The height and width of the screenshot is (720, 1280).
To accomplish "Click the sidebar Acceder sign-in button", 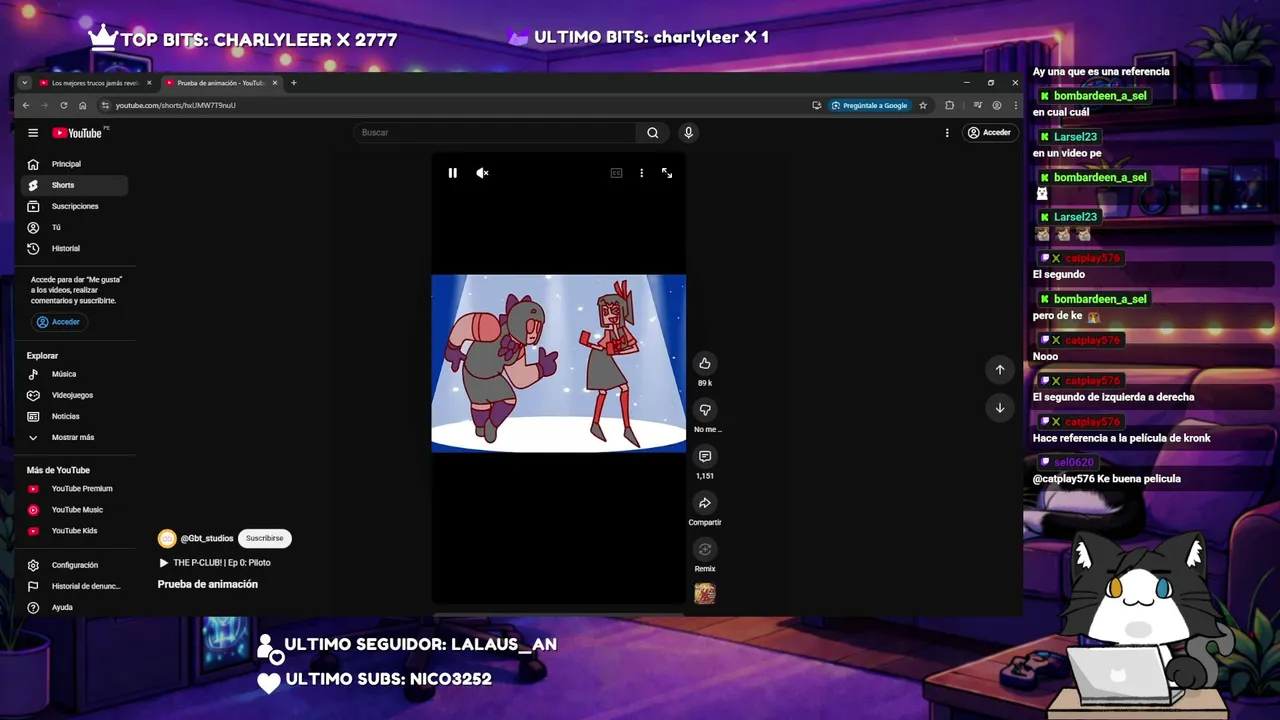I will click(58, 322).
